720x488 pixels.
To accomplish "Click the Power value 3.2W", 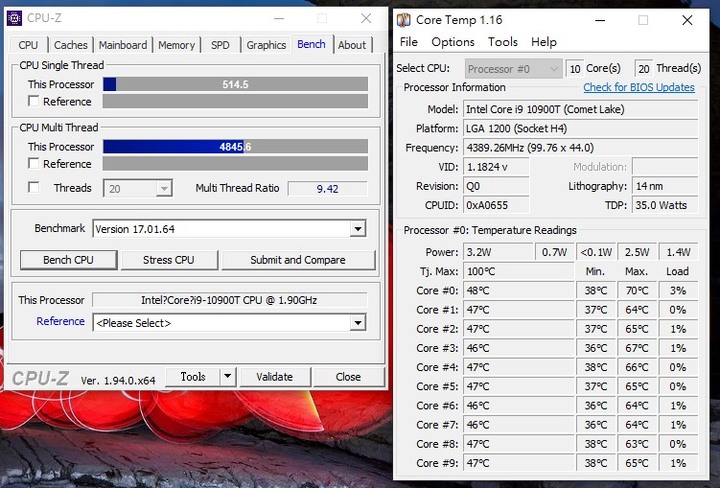I will 498,252.
